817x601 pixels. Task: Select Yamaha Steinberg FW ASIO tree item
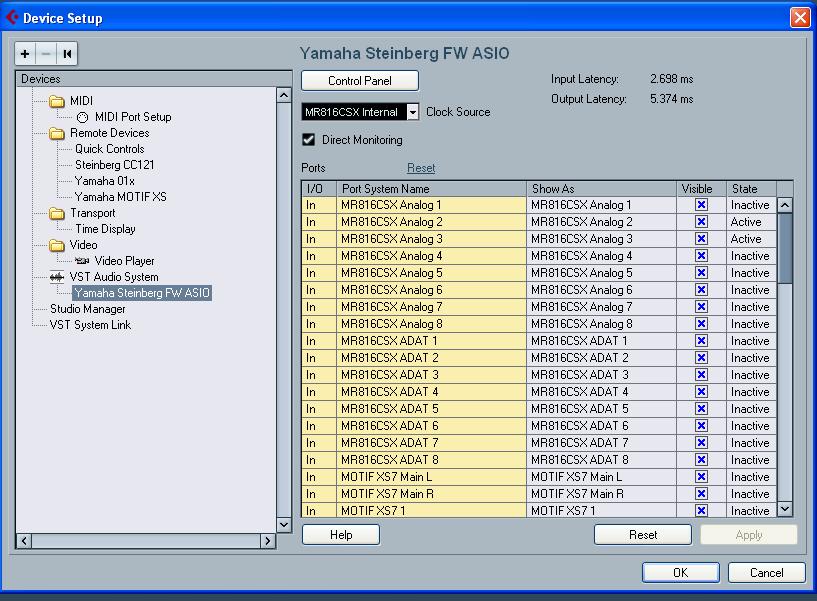(x=142, y=293)
